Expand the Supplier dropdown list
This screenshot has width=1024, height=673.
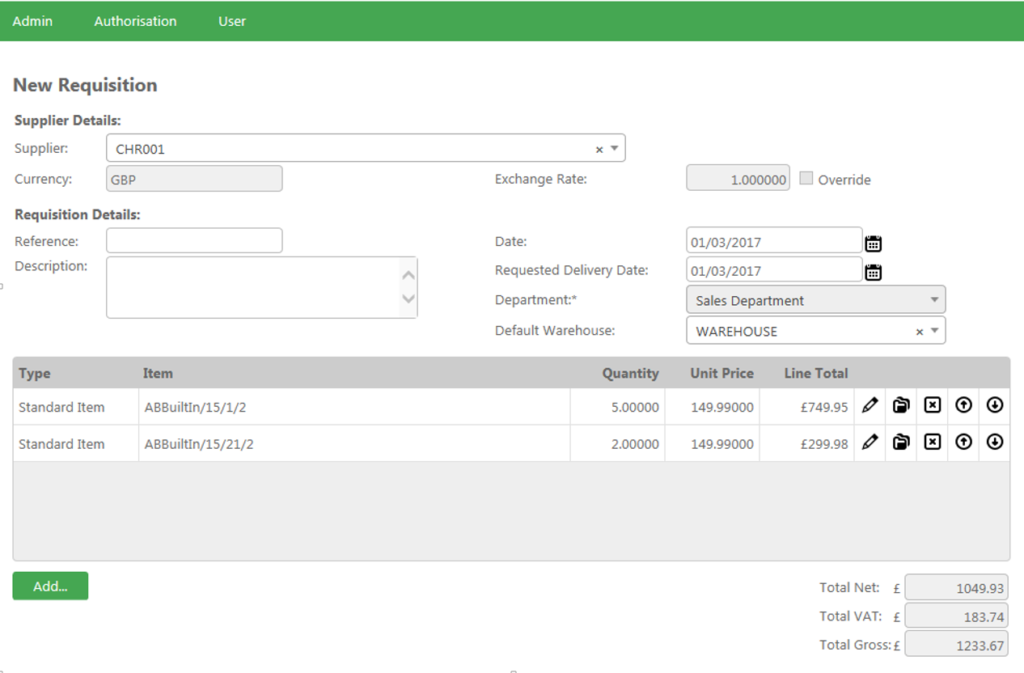[615, 148]
